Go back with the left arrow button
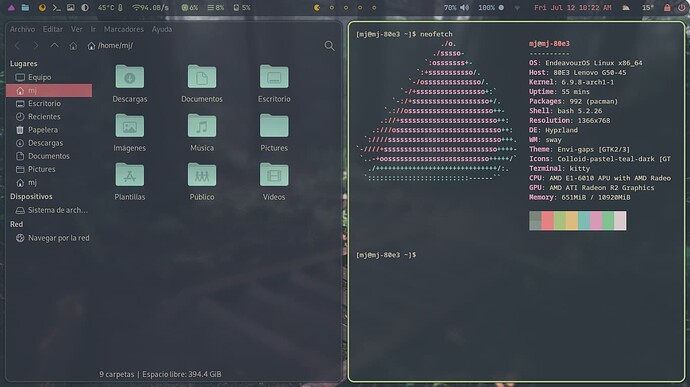 [18, 45]
